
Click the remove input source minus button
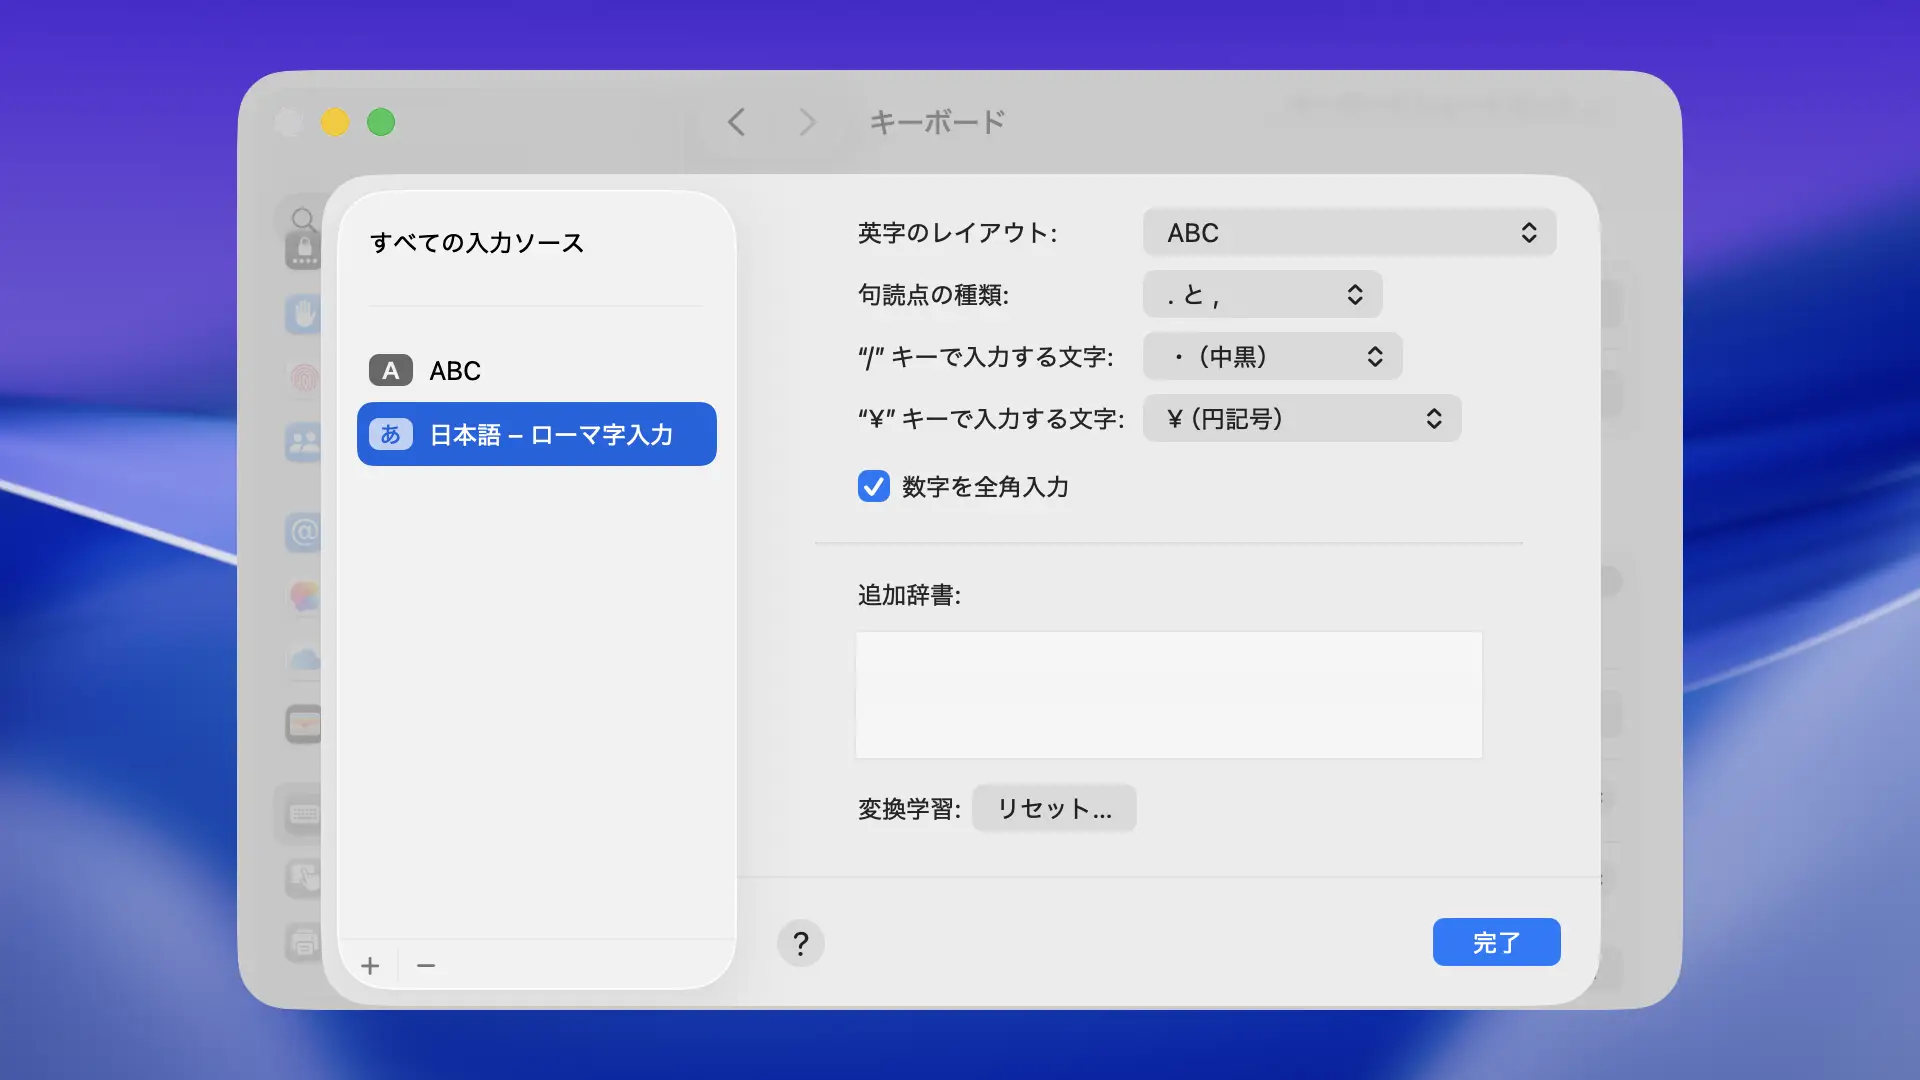[426, 965]
